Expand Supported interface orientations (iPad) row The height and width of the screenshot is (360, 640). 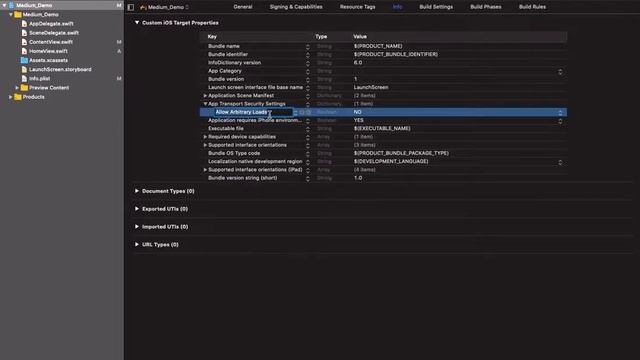point(205,170)
